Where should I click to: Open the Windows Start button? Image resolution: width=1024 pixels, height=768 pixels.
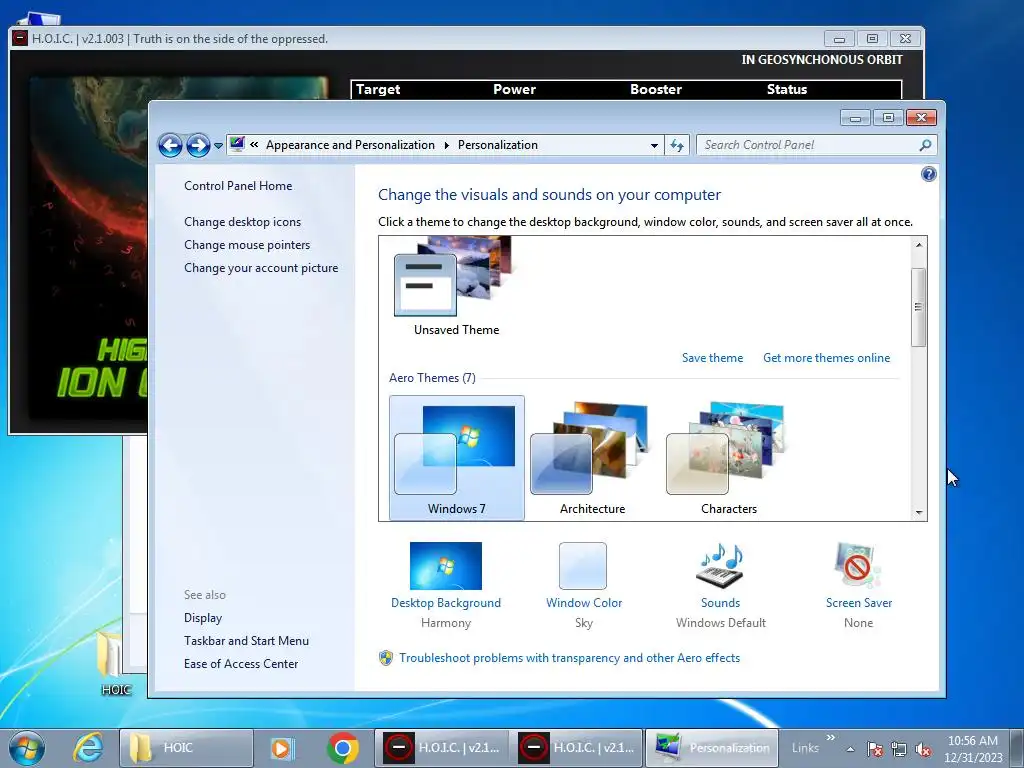pos(27,748)
